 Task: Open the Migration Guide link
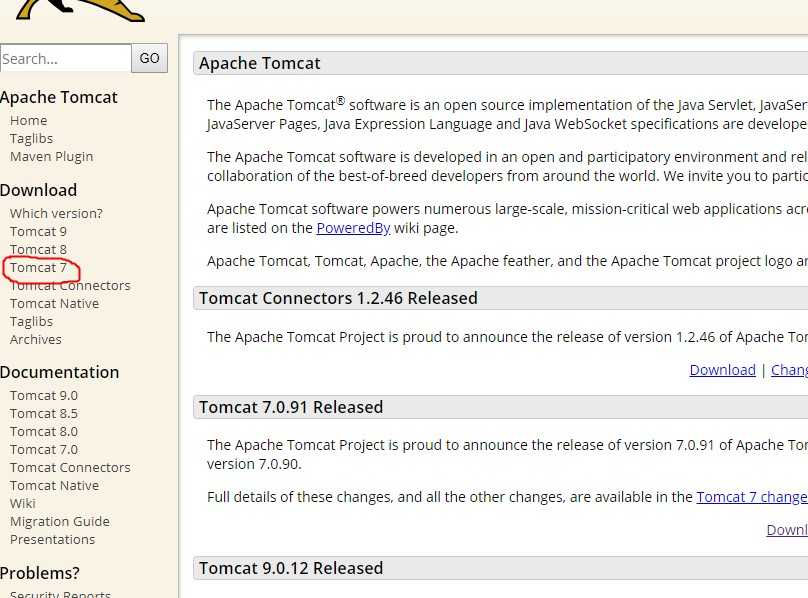60,522
